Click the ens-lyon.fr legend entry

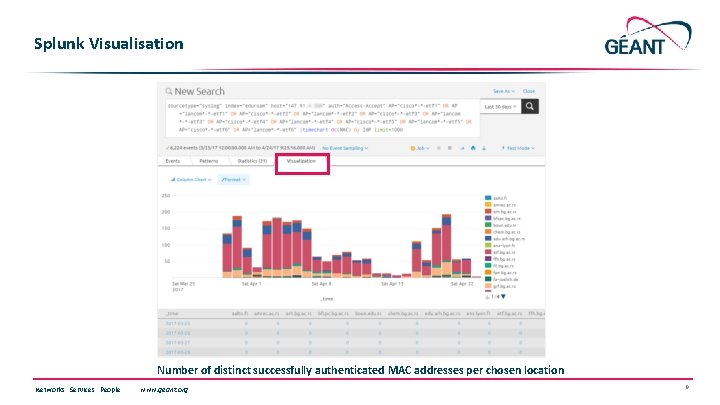[x=500, y=246]
